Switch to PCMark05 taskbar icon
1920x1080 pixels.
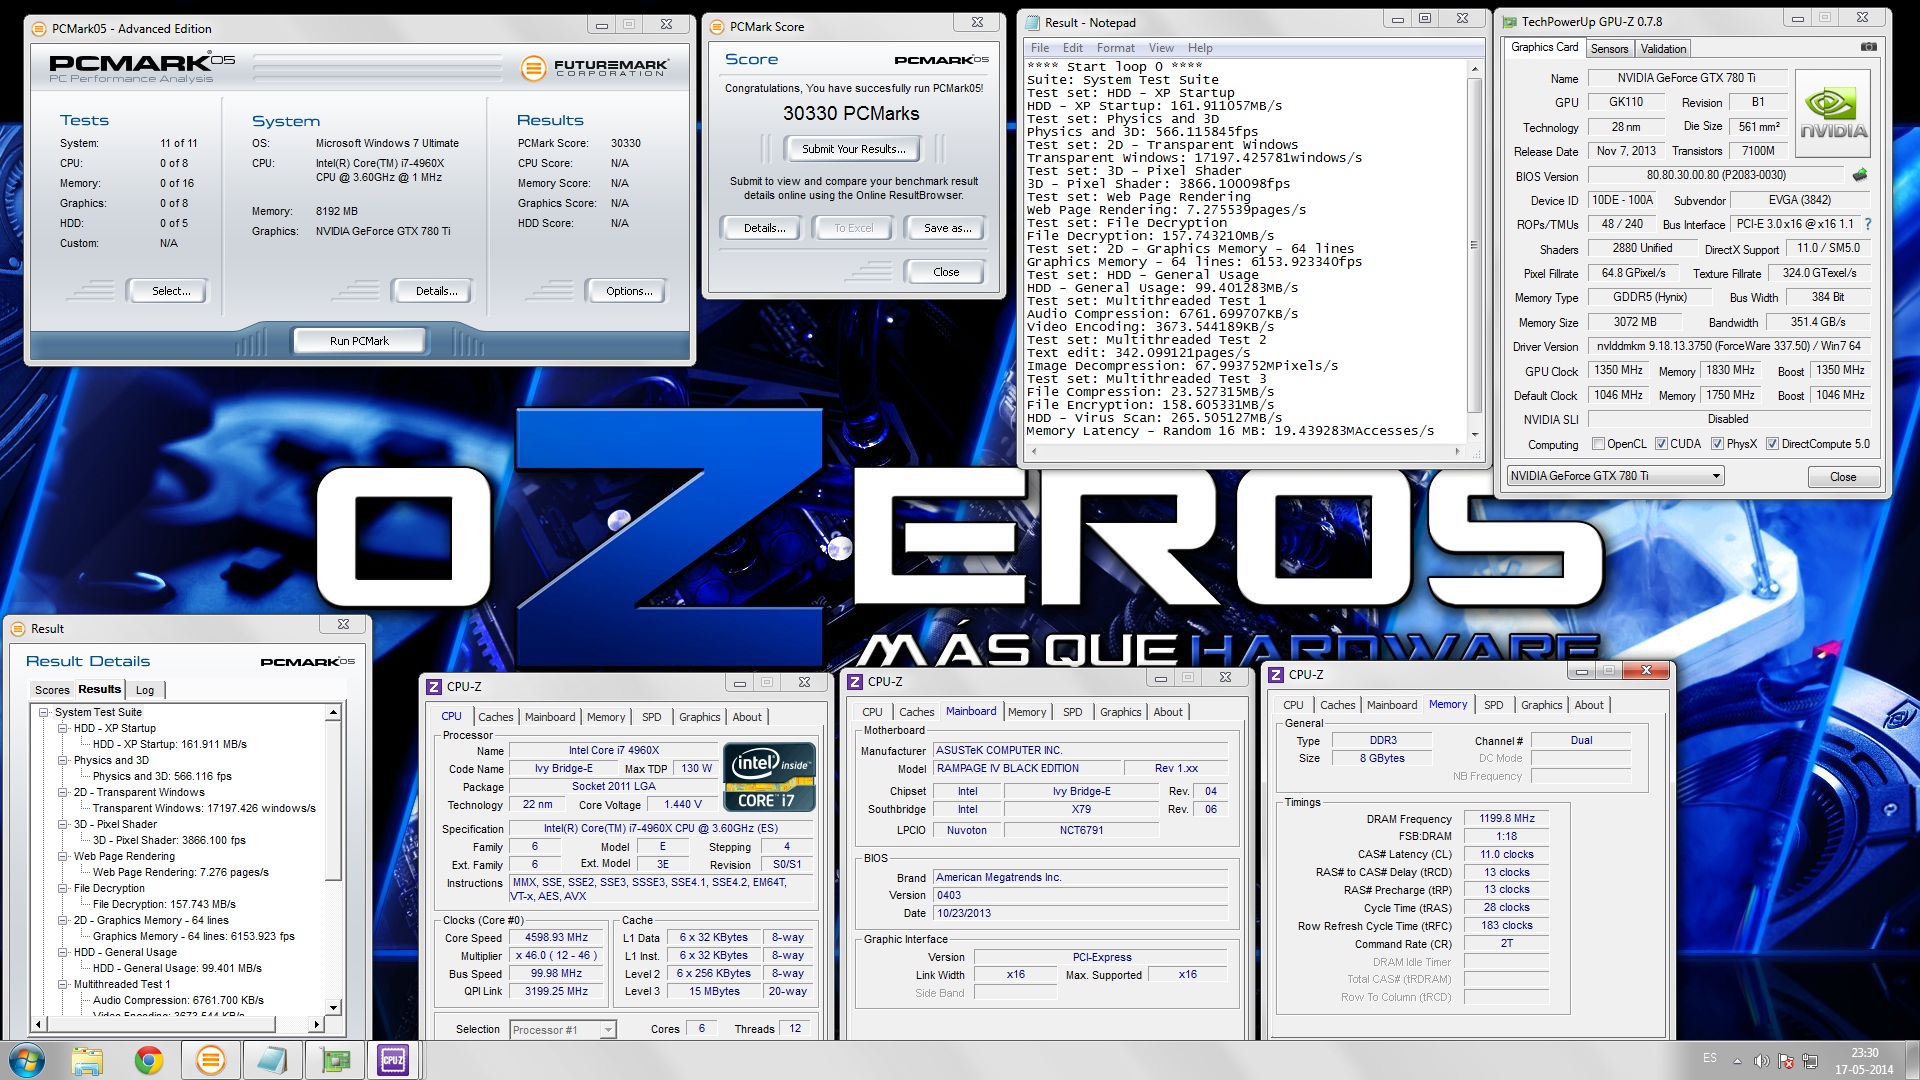210,1060
